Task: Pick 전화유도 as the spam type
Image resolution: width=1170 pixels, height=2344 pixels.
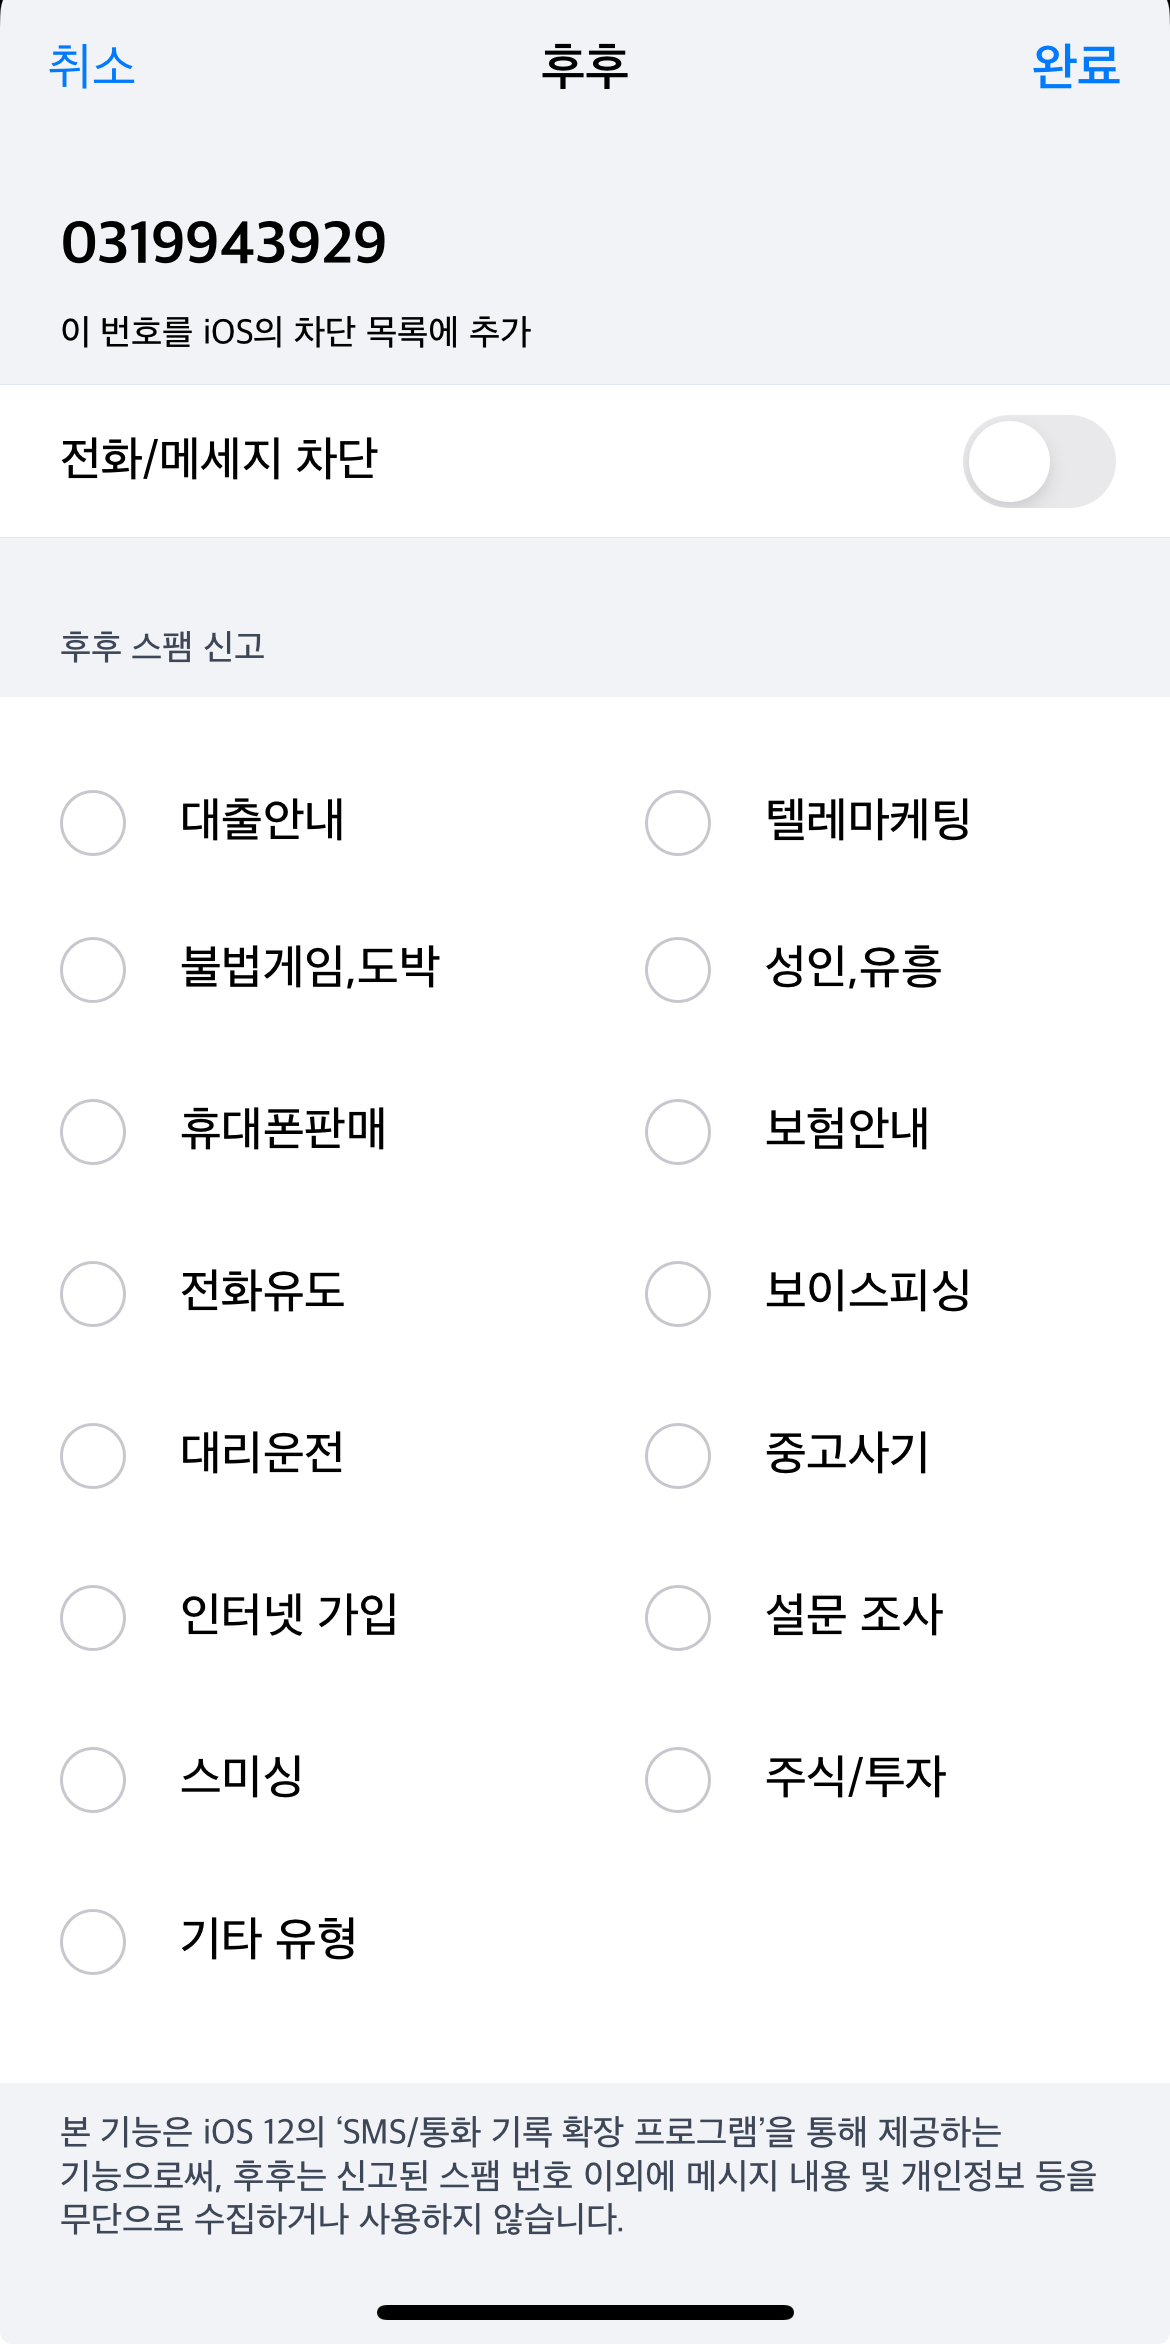Action: click(93, 1294)
